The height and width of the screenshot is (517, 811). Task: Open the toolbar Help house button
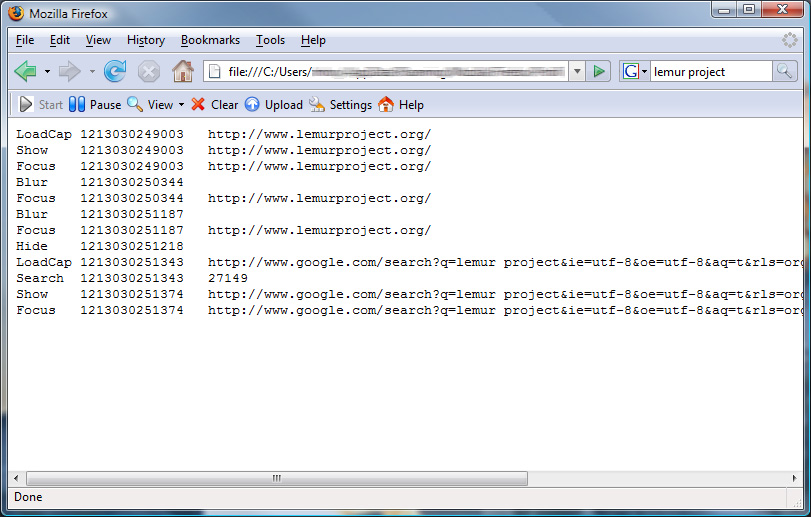coord(401,104)
